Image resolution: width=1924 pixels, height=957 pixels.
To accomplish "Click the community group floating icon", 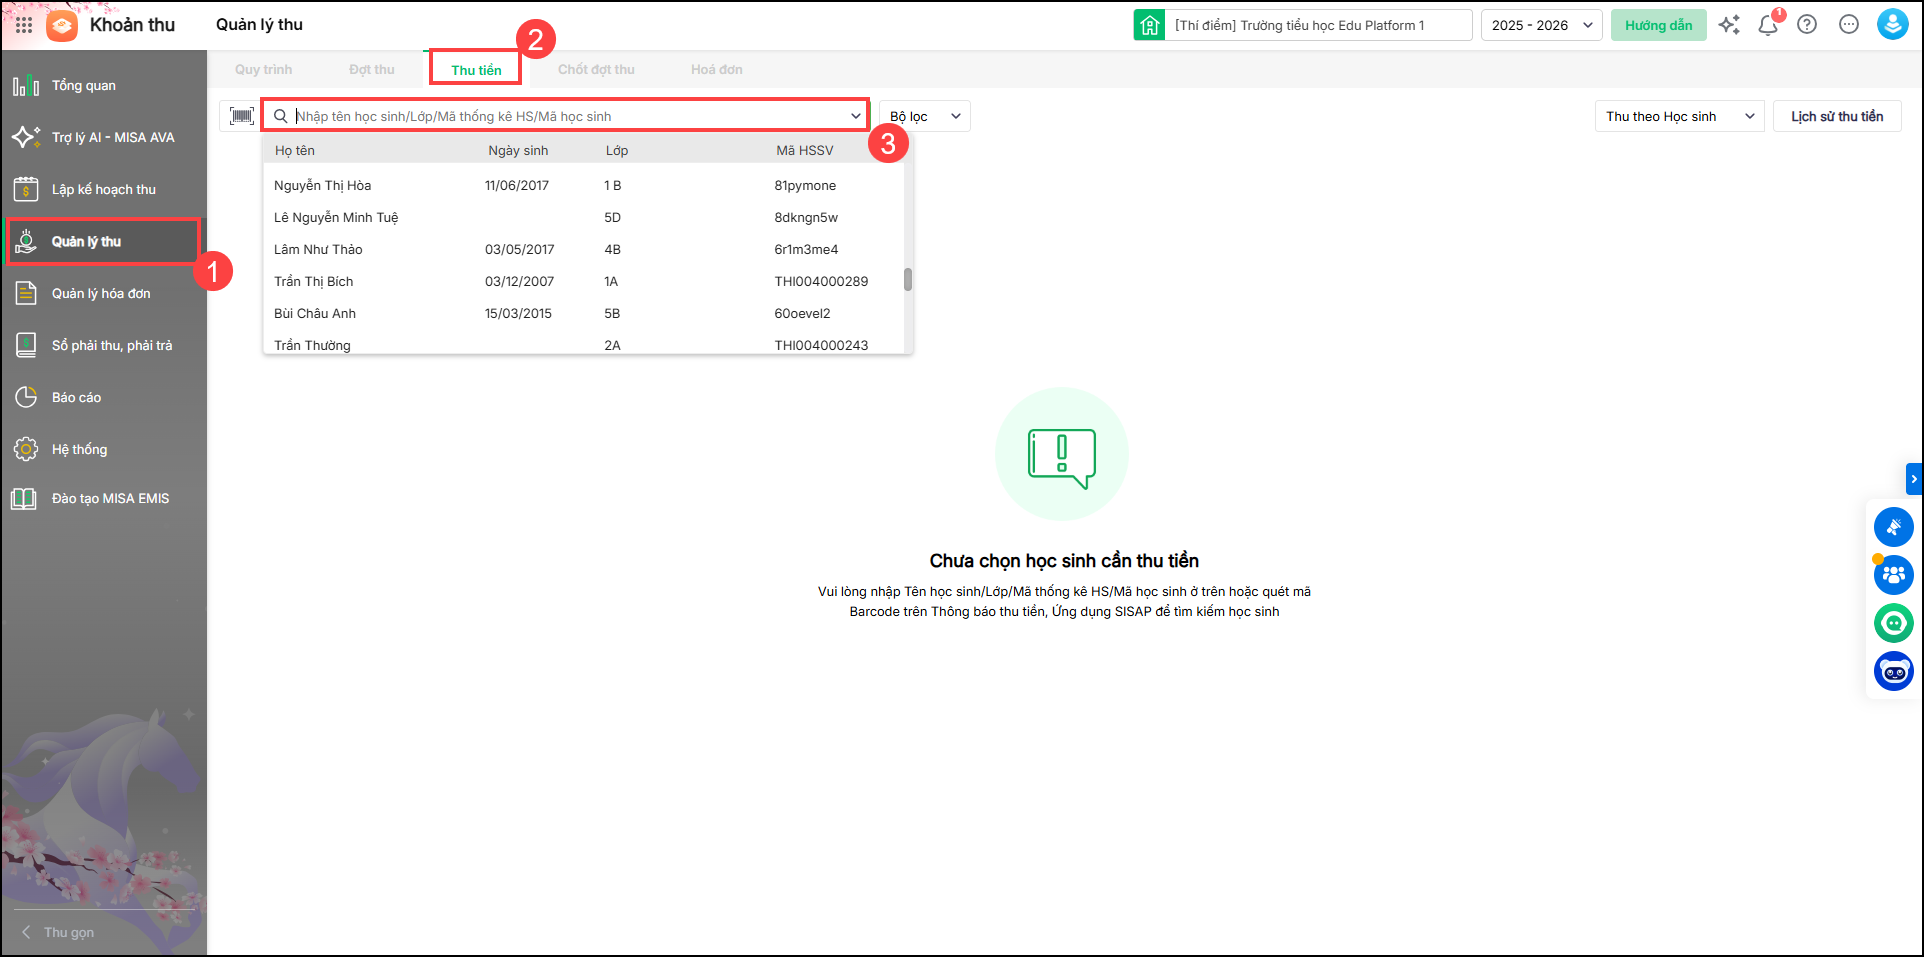I will pos(1893,575).
